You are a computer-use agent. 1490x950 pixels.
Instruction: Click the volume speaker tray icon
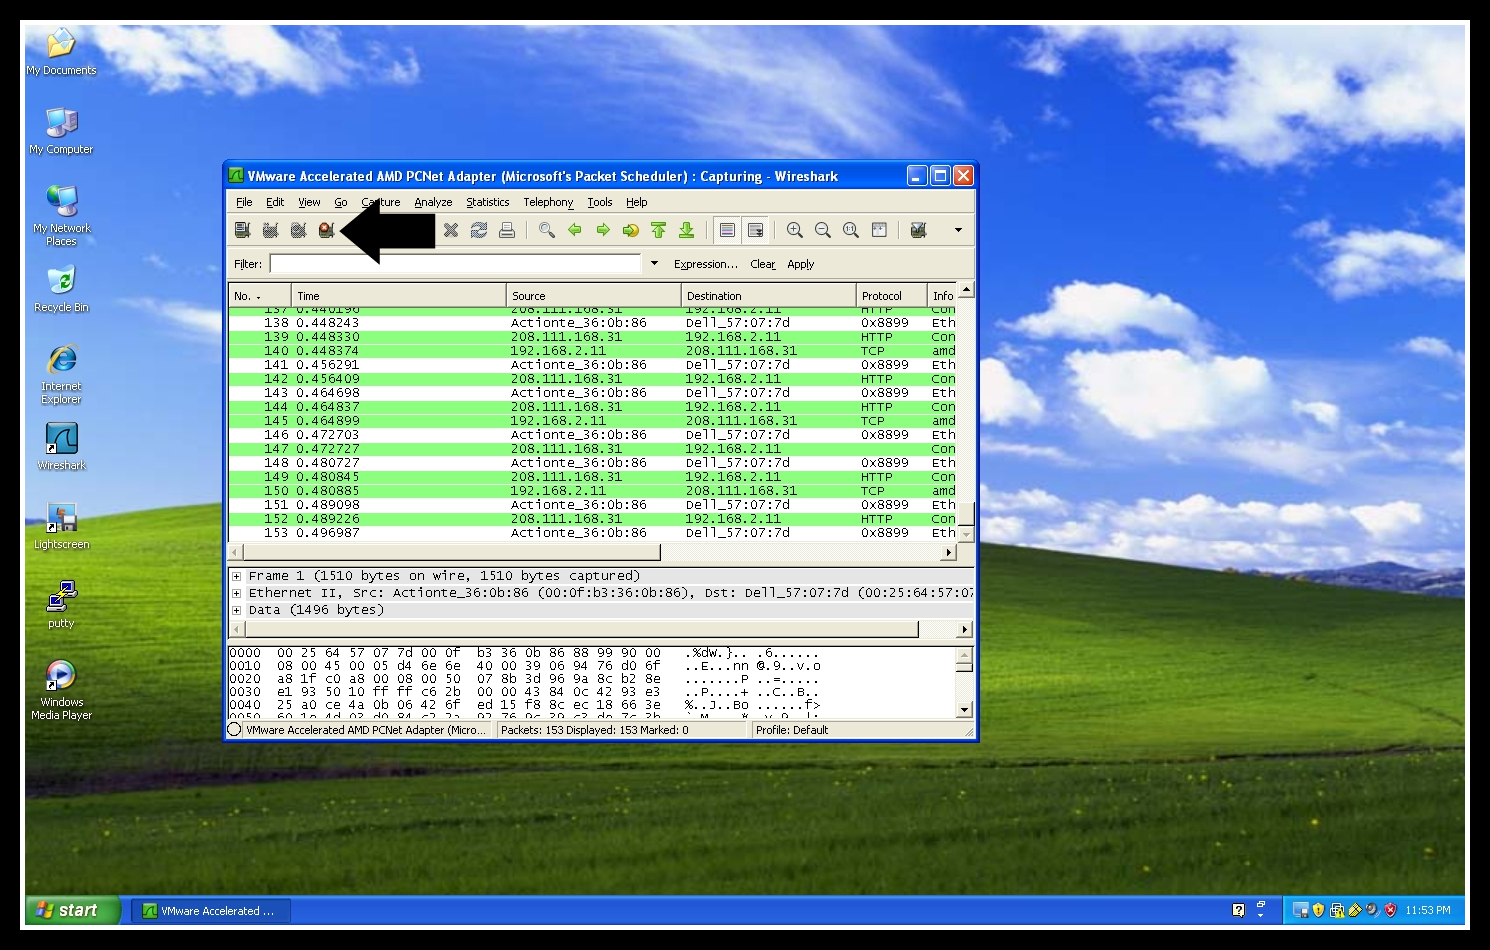click(x=1372, y=910)
